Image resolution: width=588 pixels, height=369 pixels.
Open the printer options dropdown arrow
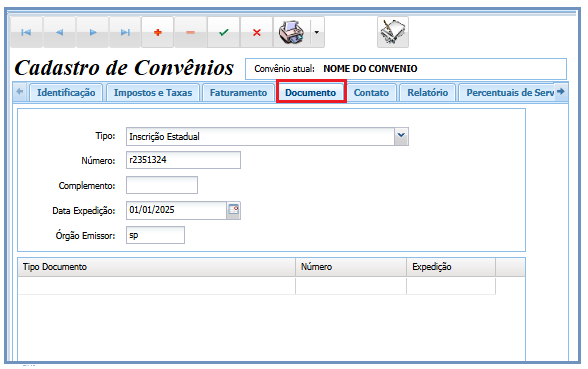pyautogui.click(x=317, y=33)
